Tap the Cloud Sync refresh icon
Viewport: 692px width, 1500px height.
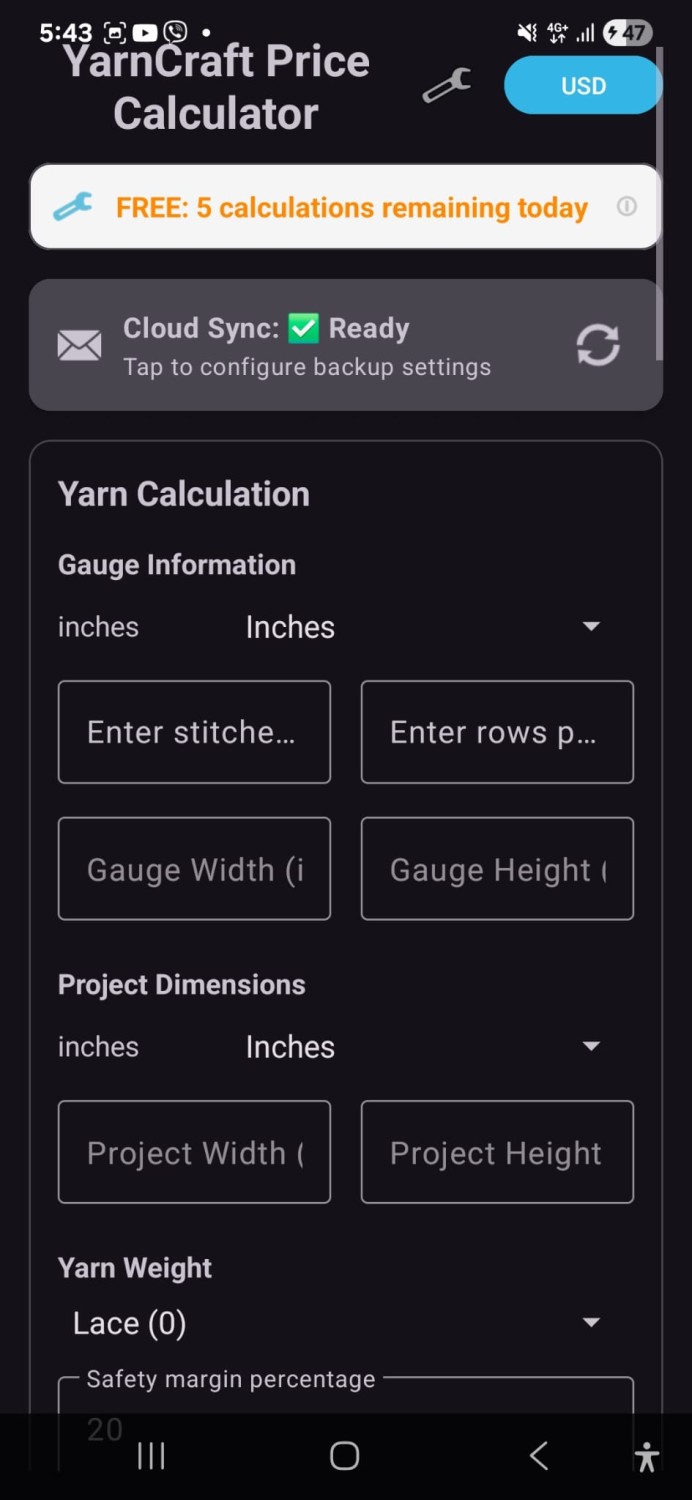(598, 346)
